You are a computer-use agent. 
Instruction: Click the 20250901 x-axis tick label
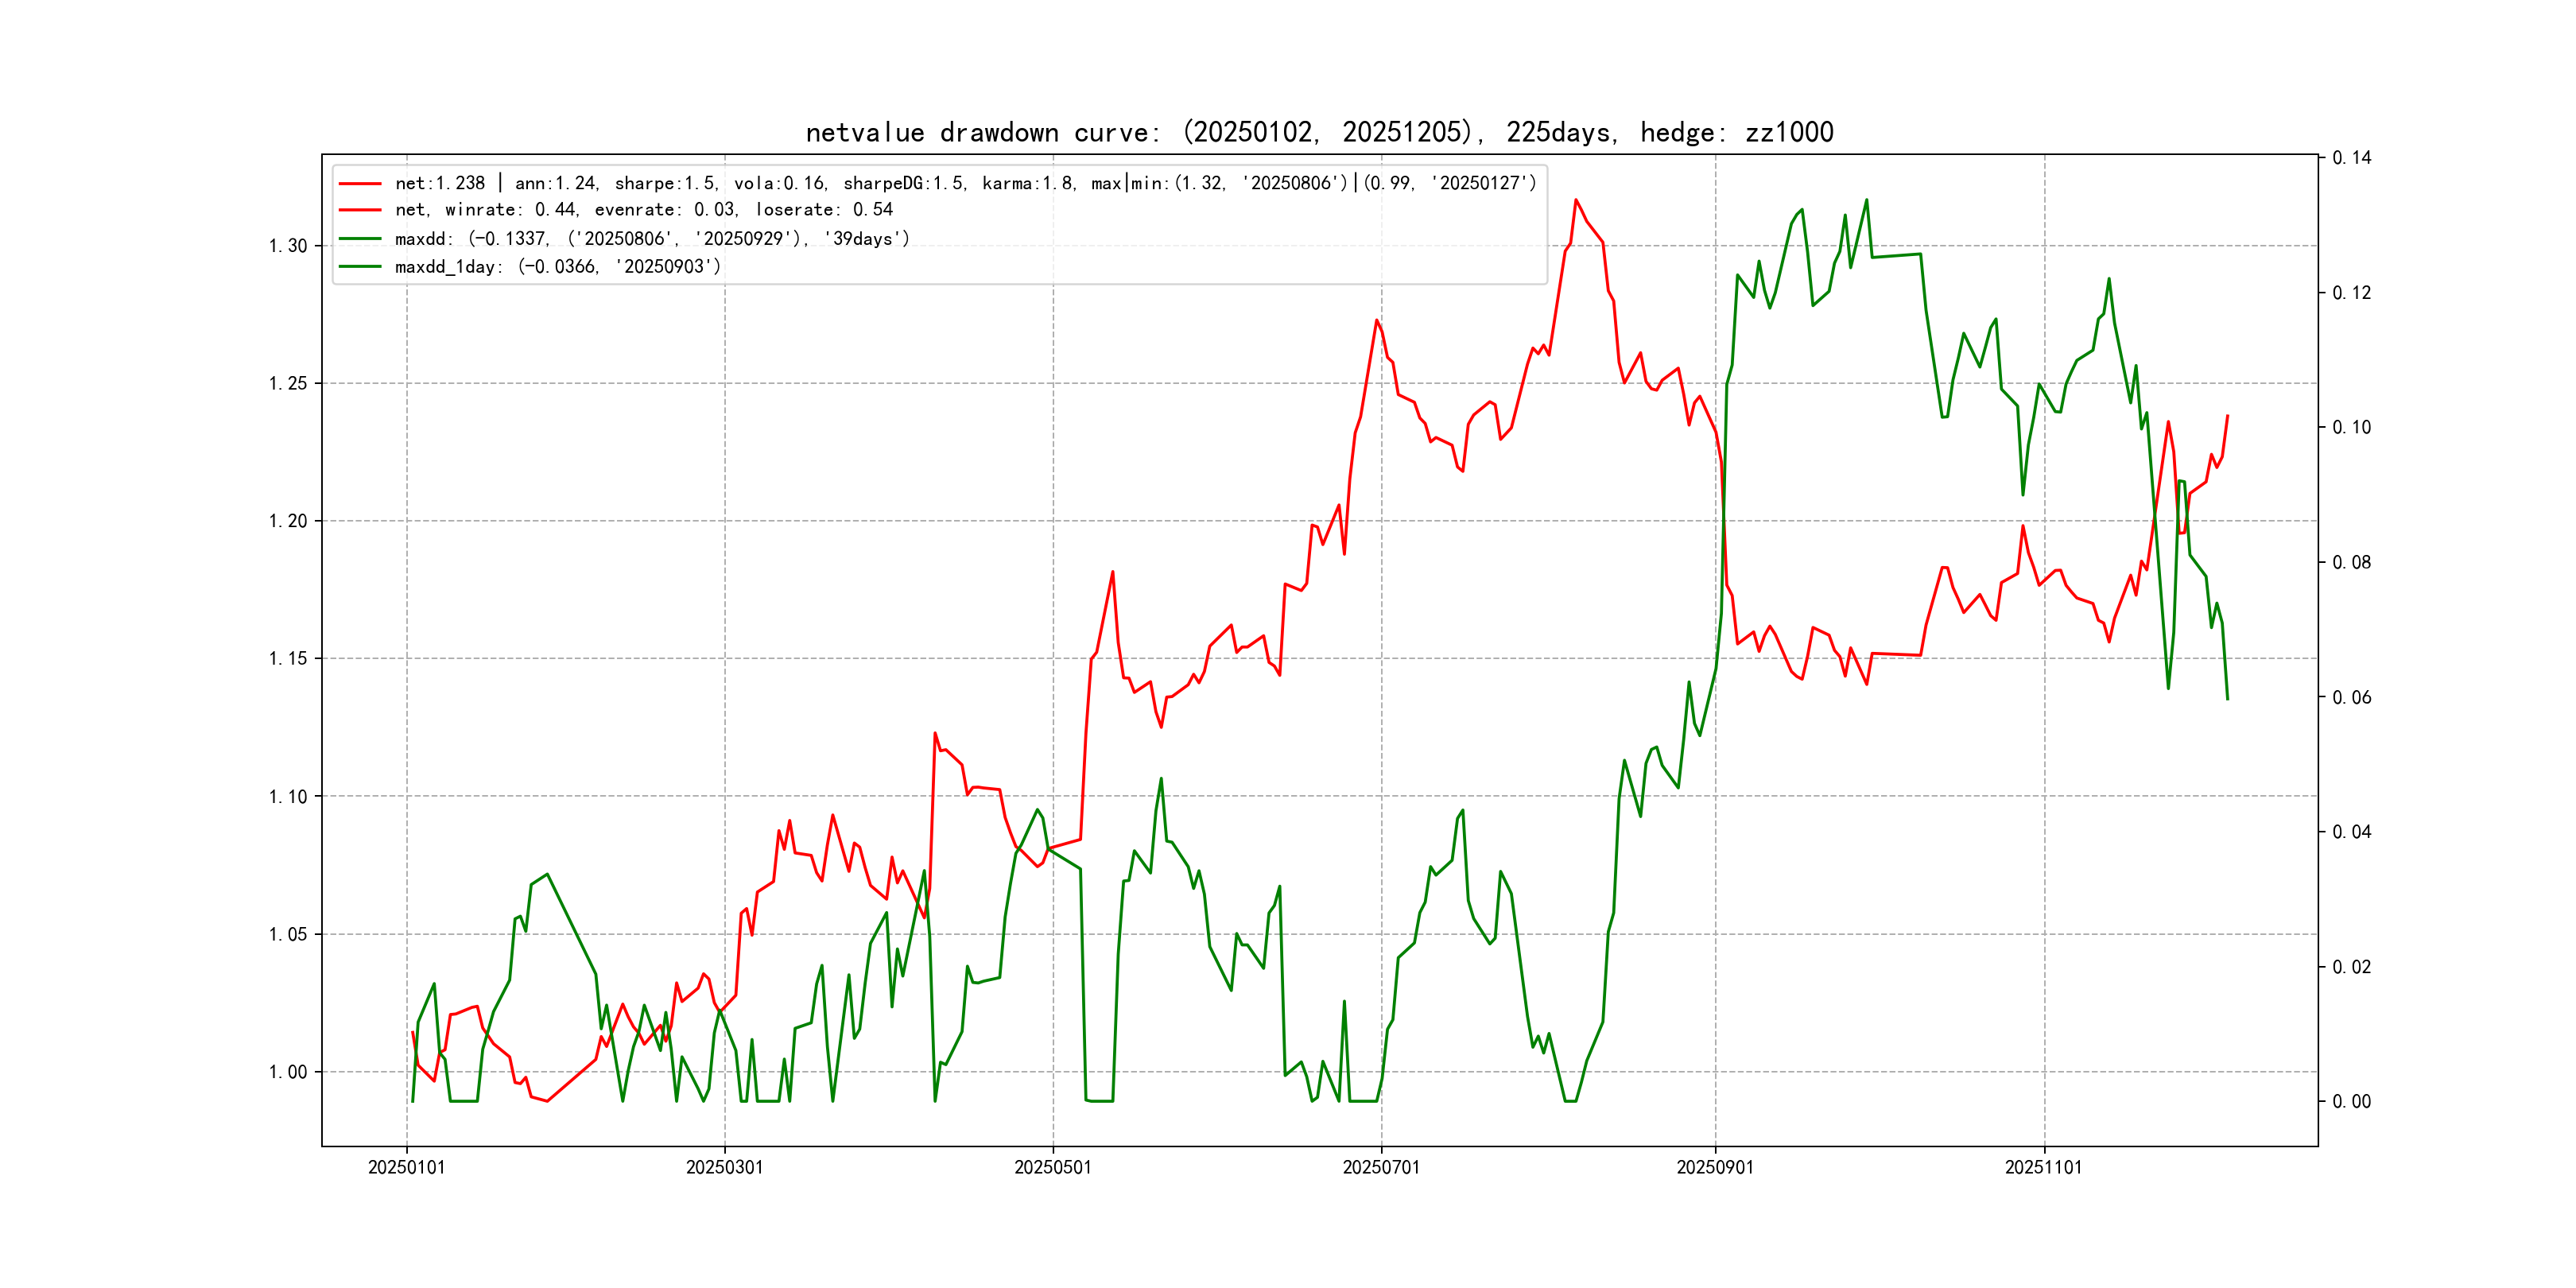1714,1167
